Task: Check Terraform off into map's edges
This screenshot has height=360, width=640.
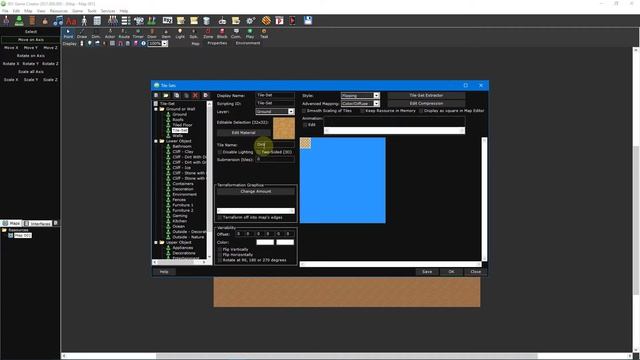Action: pyautogui.click(x=220, y=218)
